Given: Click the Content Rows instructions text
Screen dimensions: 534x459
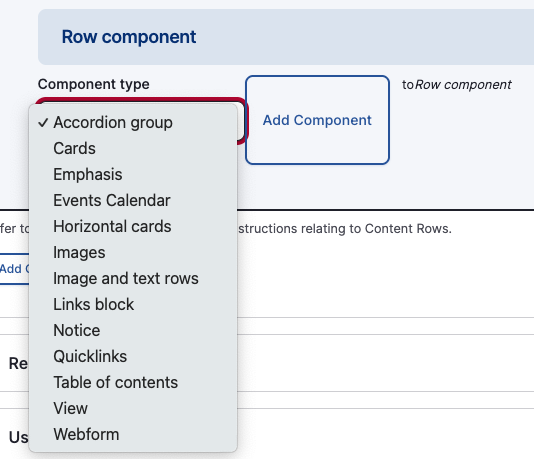Looking at the screenshot, I should (x=345, y=228).
